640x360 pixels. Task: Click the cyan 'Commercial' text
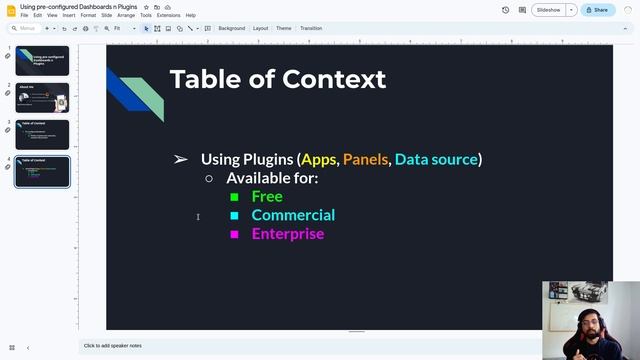(x=293, y=215)
